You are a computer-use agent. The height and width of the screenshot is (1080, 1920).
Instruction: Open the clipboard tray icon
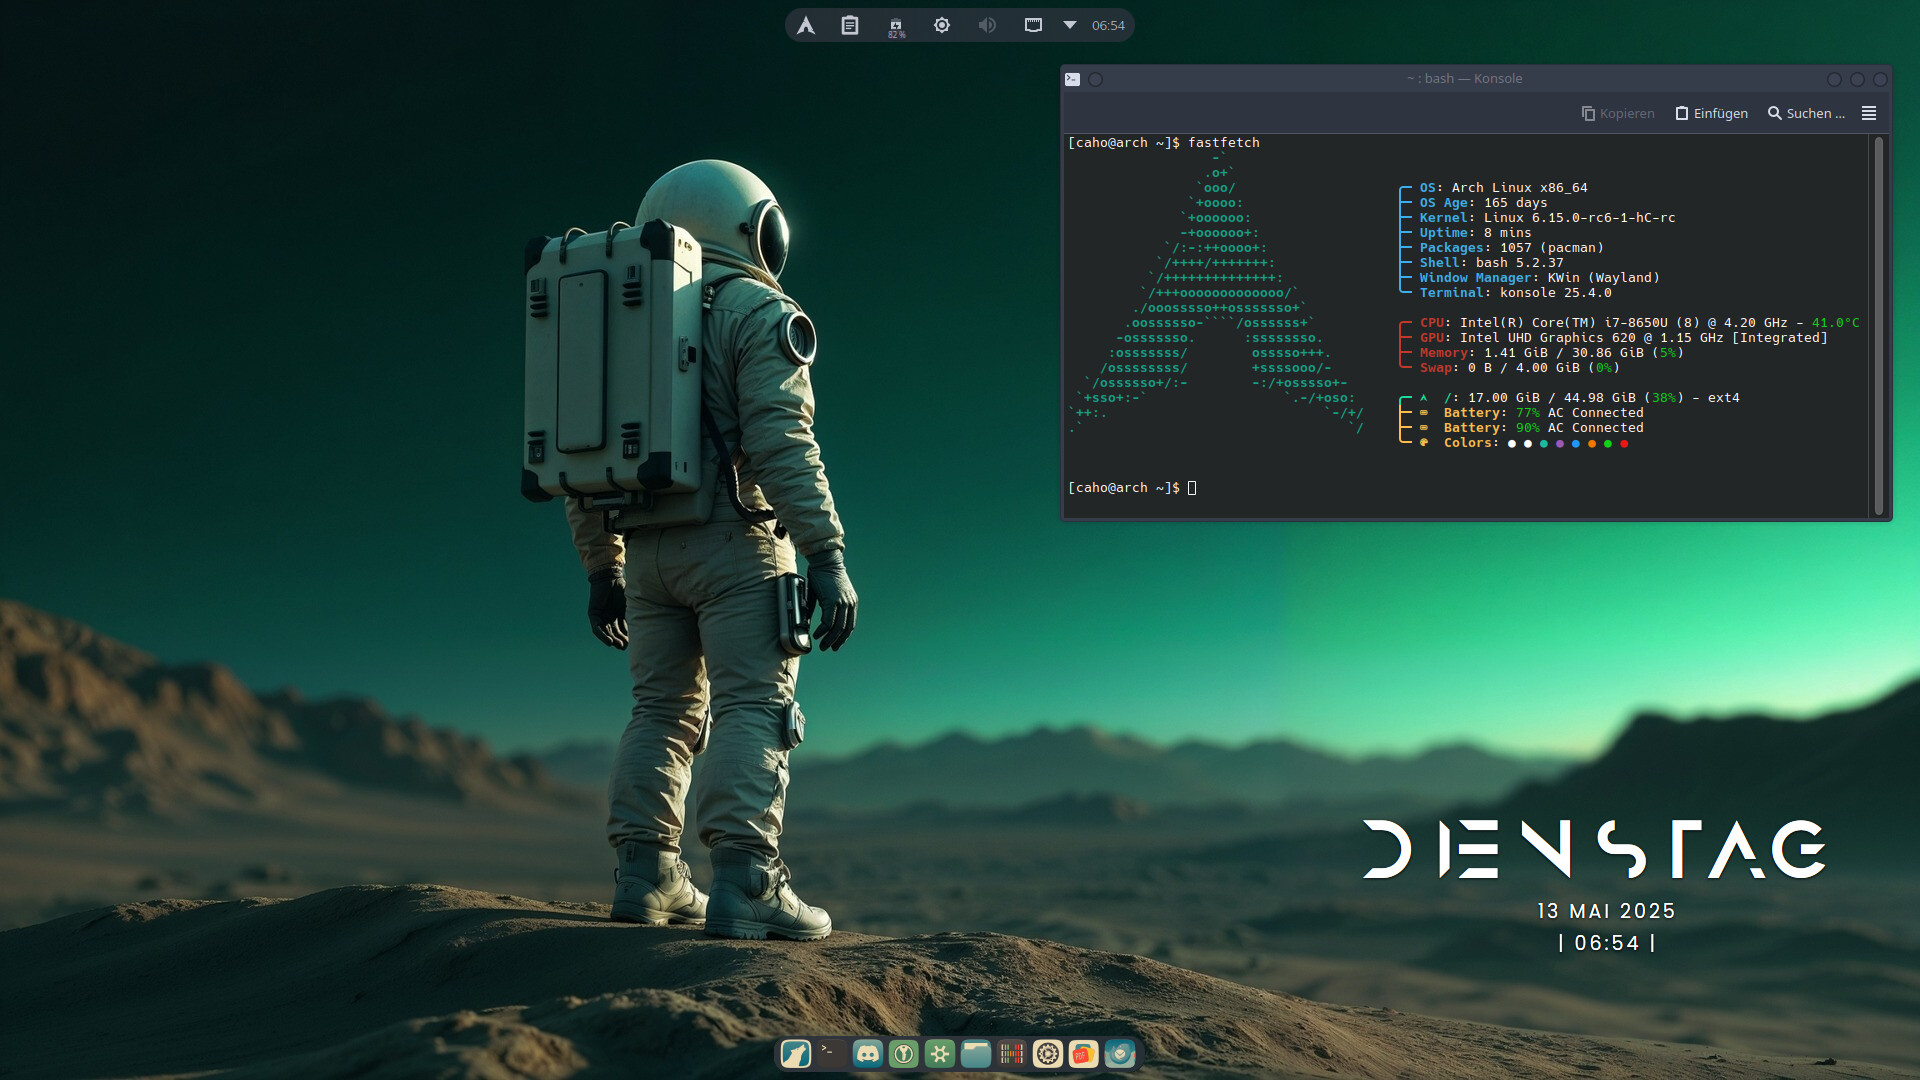[850, 26]
